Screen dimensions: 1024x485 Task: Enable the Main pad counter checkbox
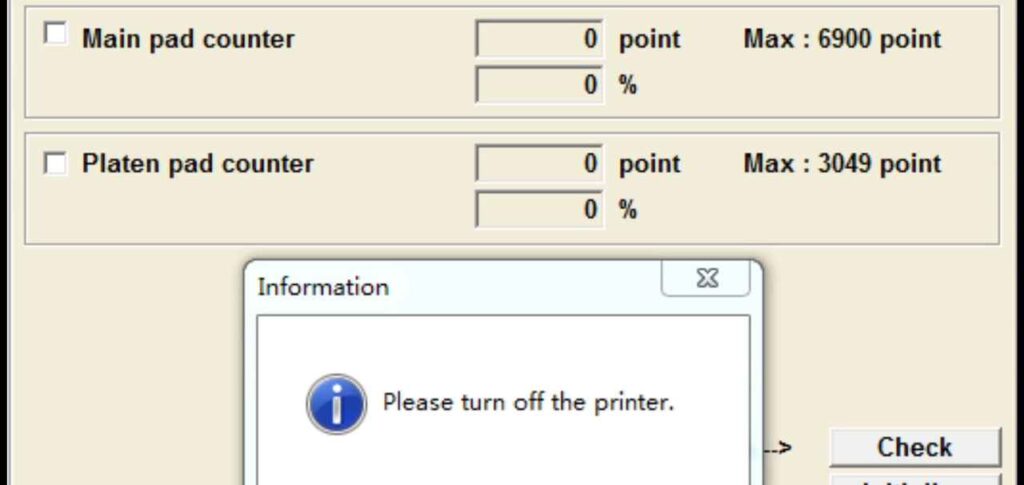[56, 36]
